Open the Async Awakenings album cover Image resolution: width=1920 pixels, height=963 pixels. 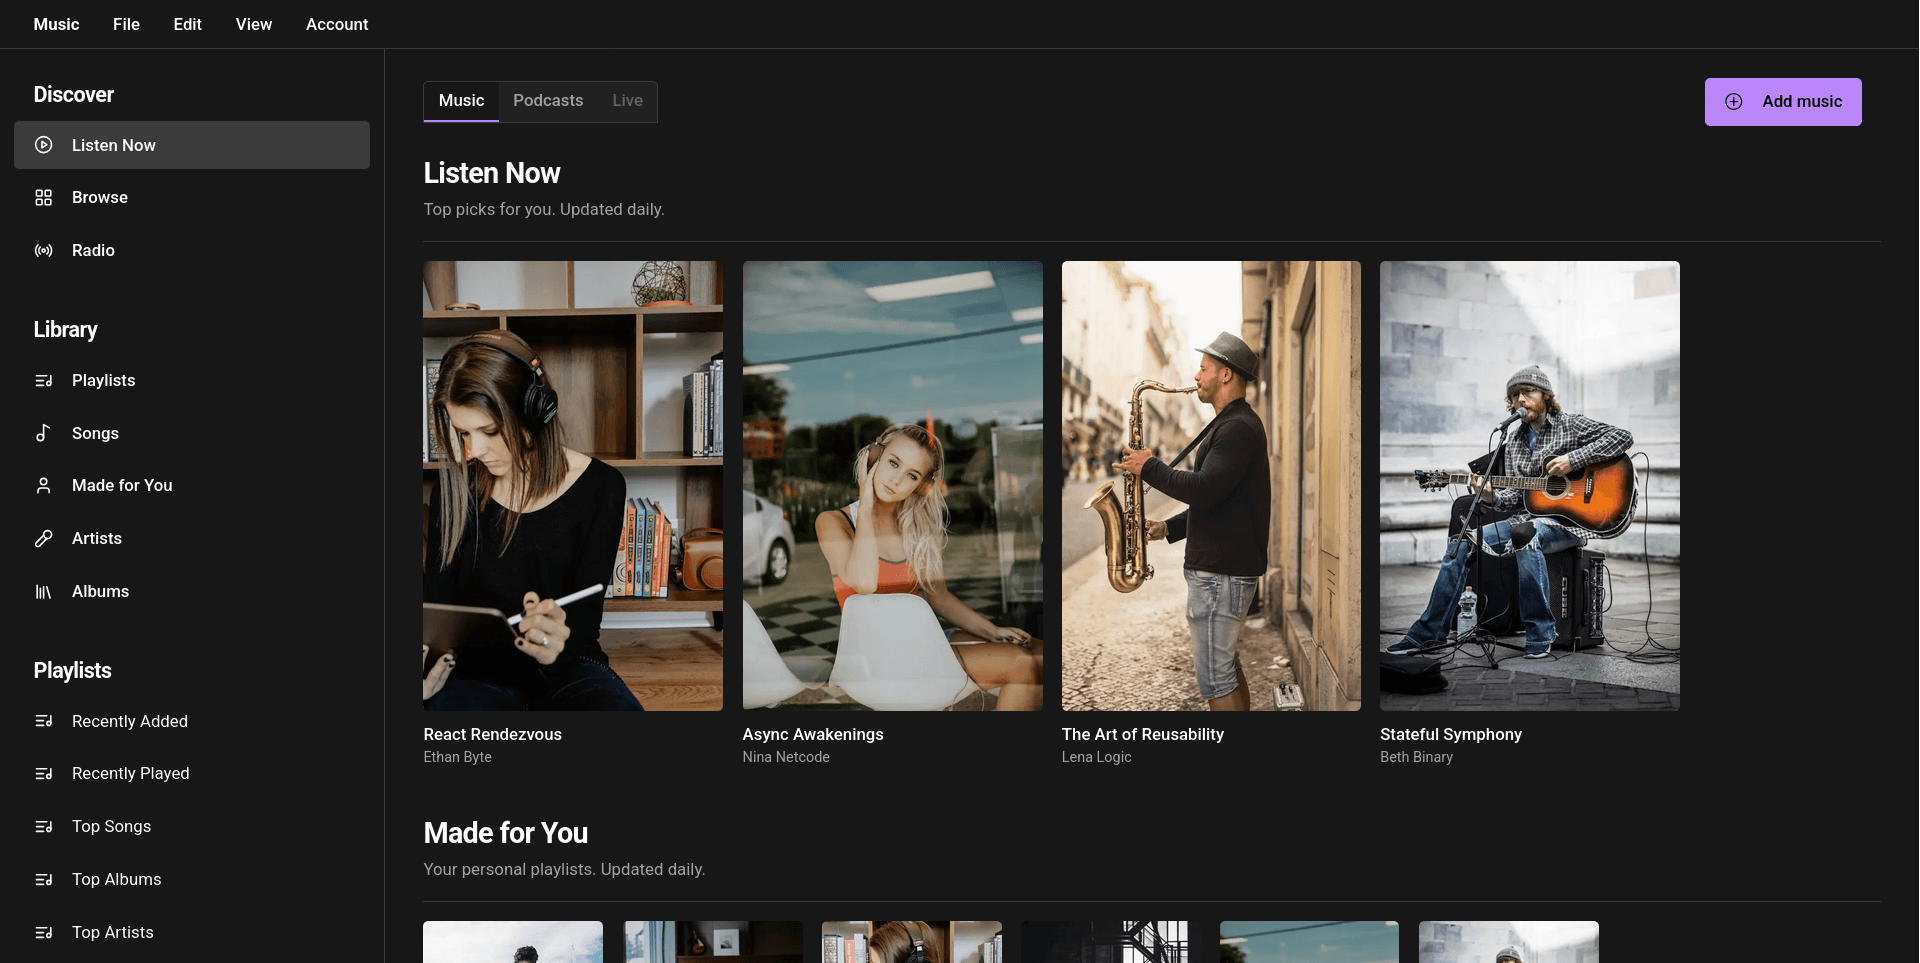pos(892,486)
